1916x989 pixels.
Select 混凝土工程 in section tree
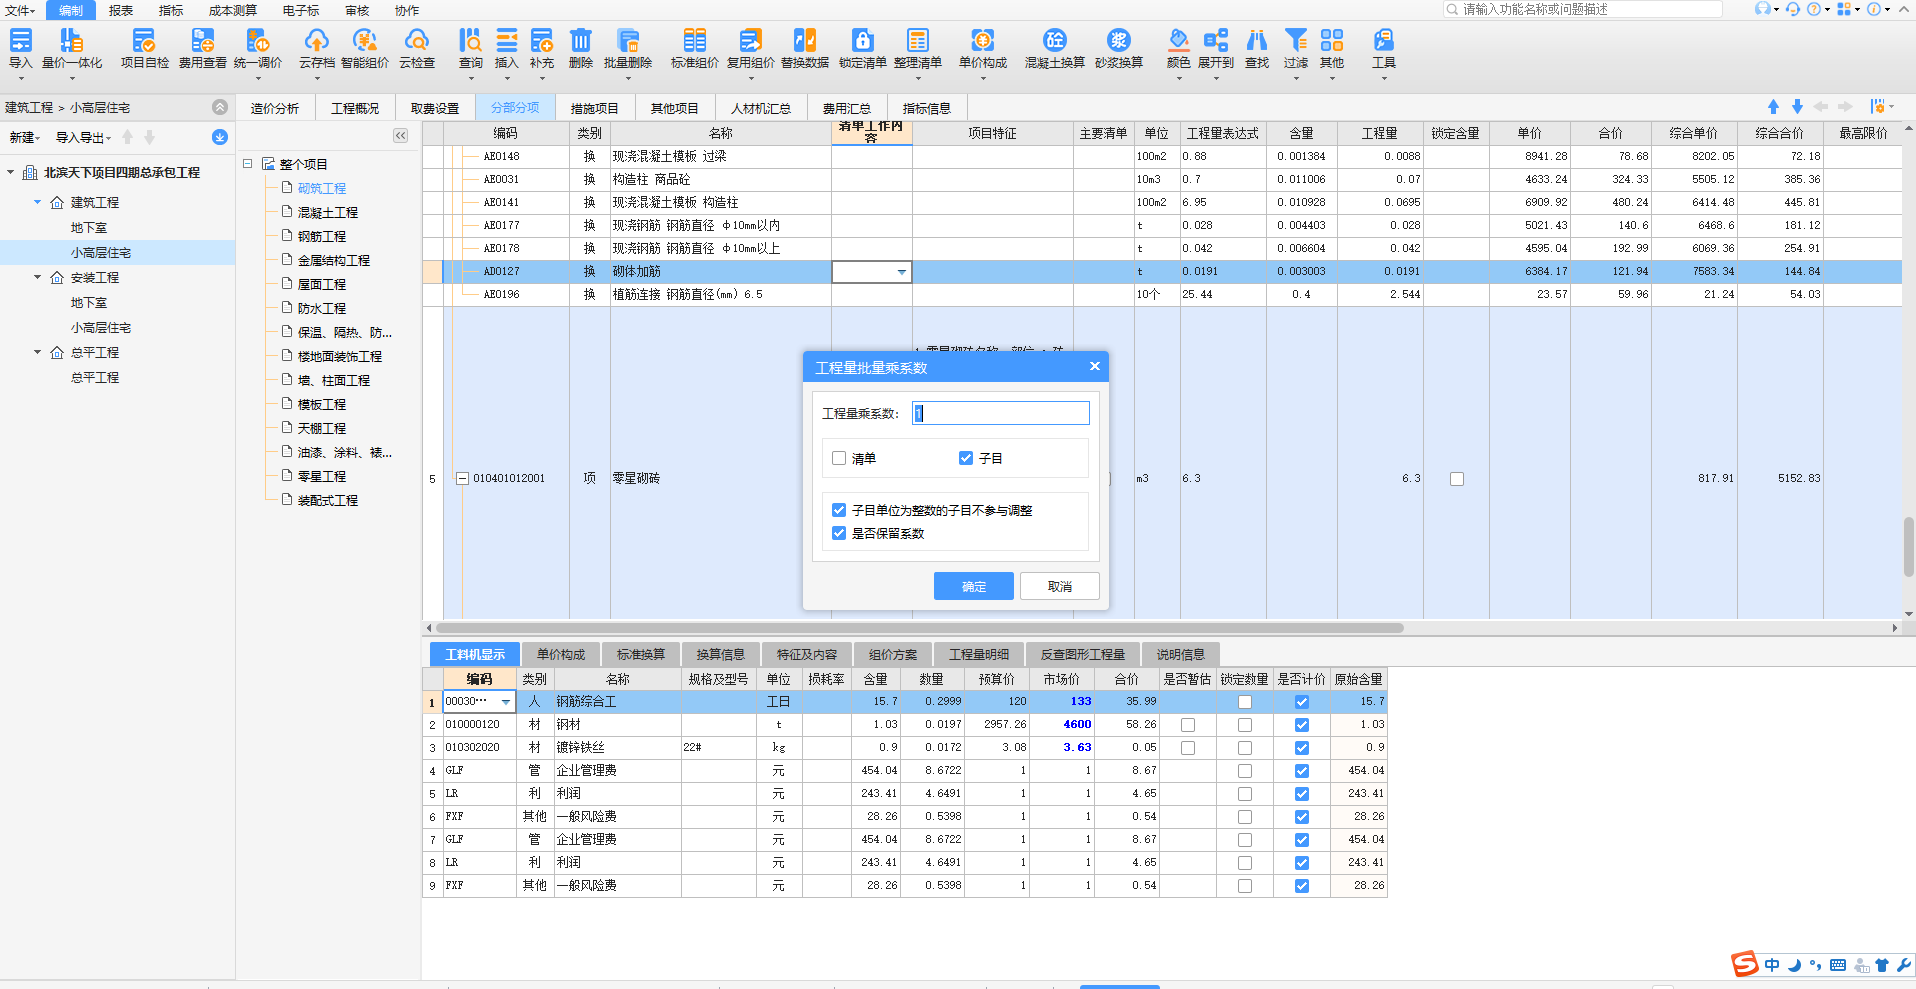(328, 212)
